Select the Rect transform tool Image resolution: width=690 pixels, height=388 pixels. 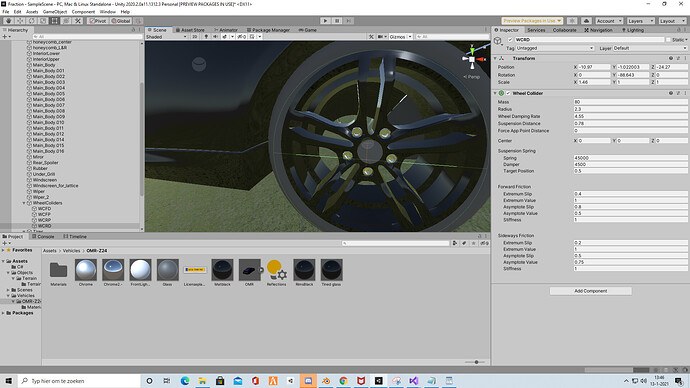pos(55,21)
